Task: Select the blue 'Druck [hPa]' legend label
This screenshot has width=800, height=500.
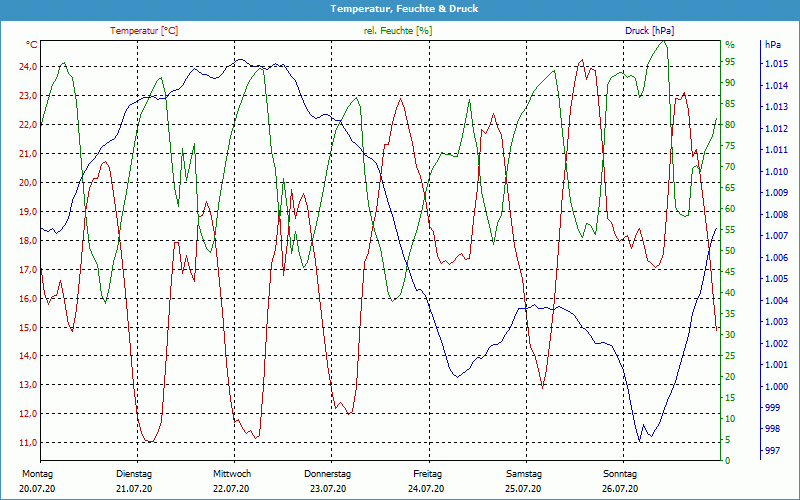Action: [649, 31]
